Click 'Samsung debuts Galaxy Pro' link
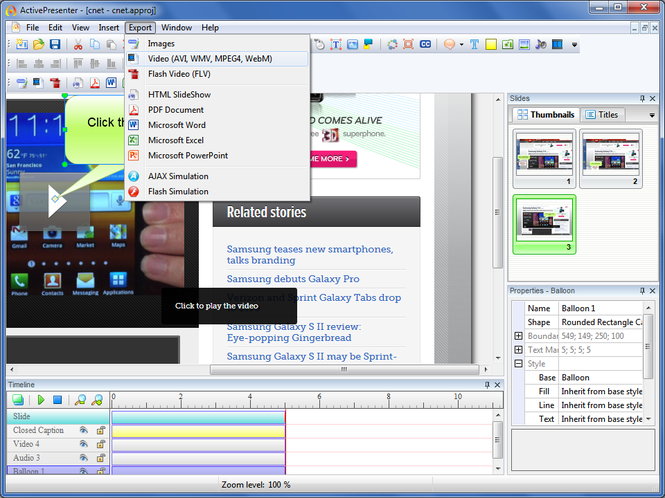 pyautogui.click(x=293, y=279)
